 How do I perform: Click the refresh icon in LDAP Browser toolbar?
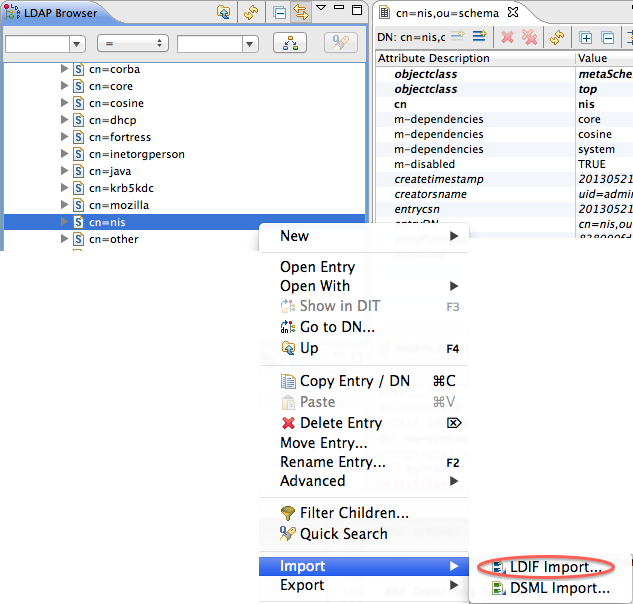251,13
